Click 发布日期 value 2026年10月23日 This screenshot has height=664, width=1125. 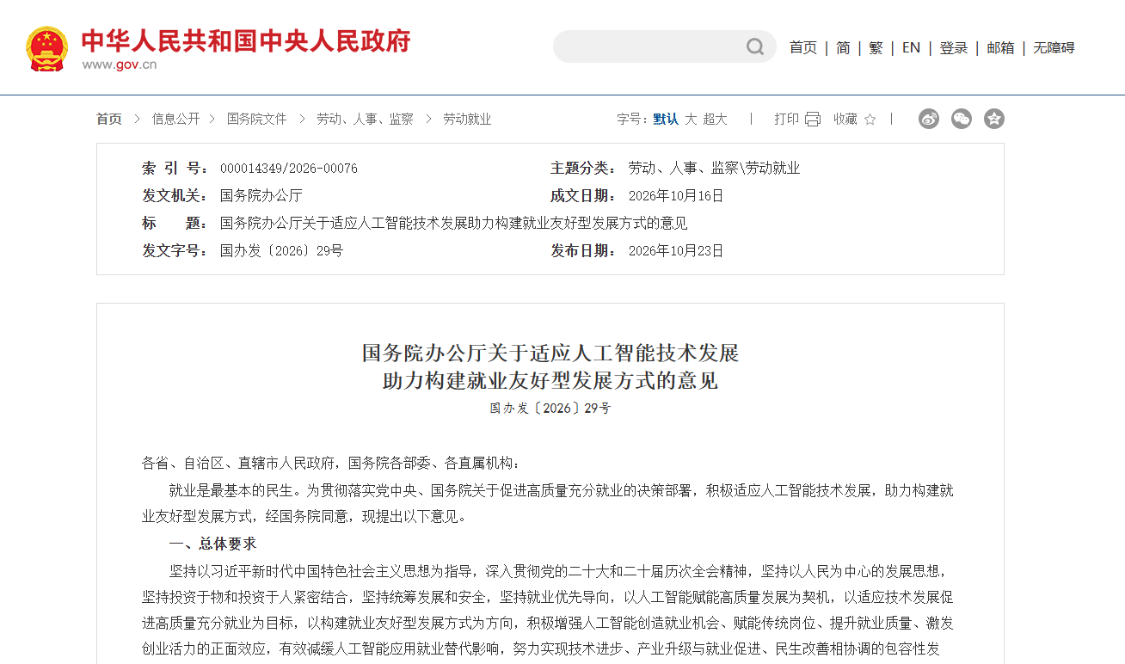[x=676, y=251]
